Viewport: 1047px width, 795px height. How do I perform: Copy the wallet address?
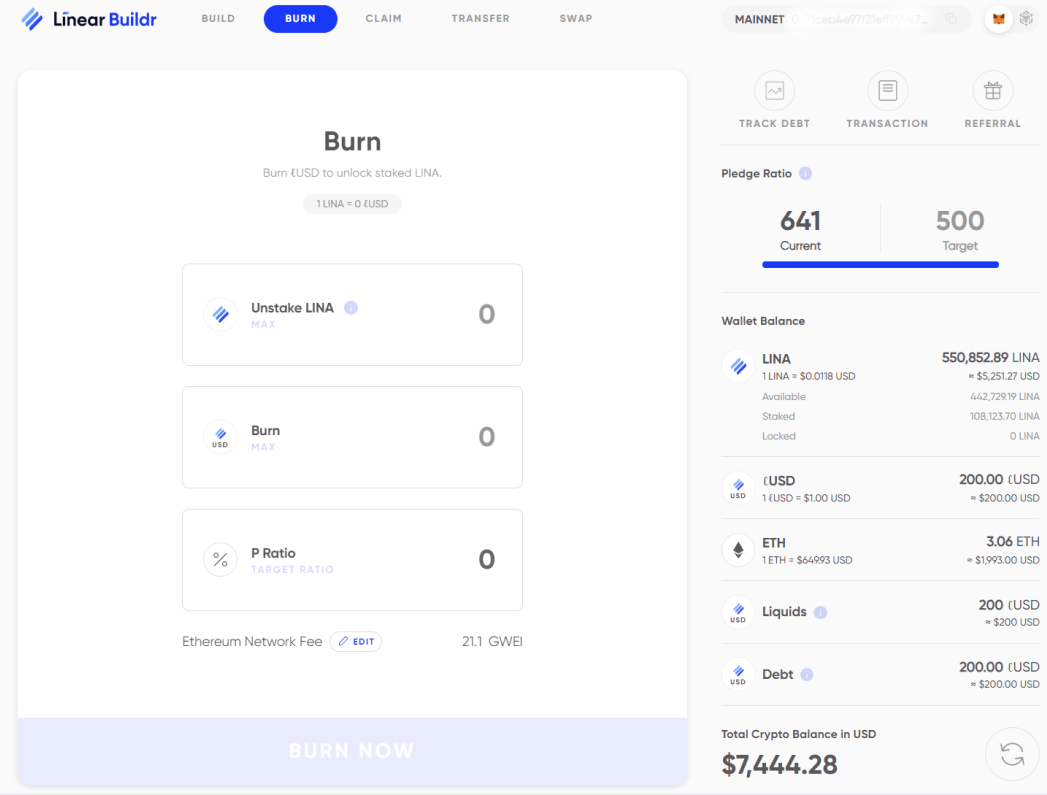coord(951,19)
